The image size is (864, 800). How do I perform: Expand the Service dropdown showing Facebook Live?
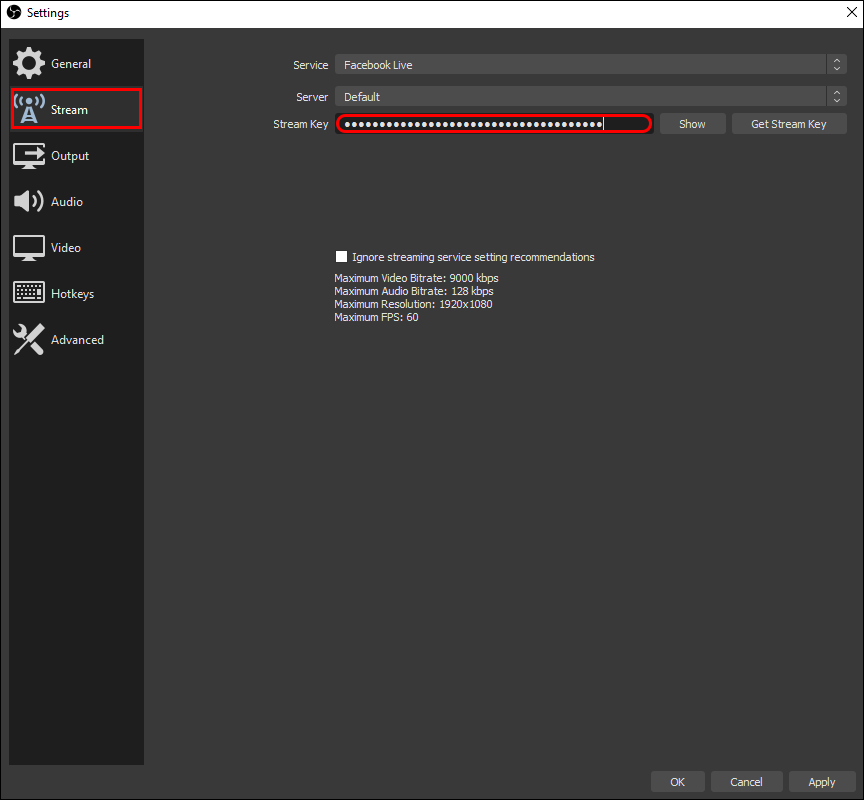591,64
